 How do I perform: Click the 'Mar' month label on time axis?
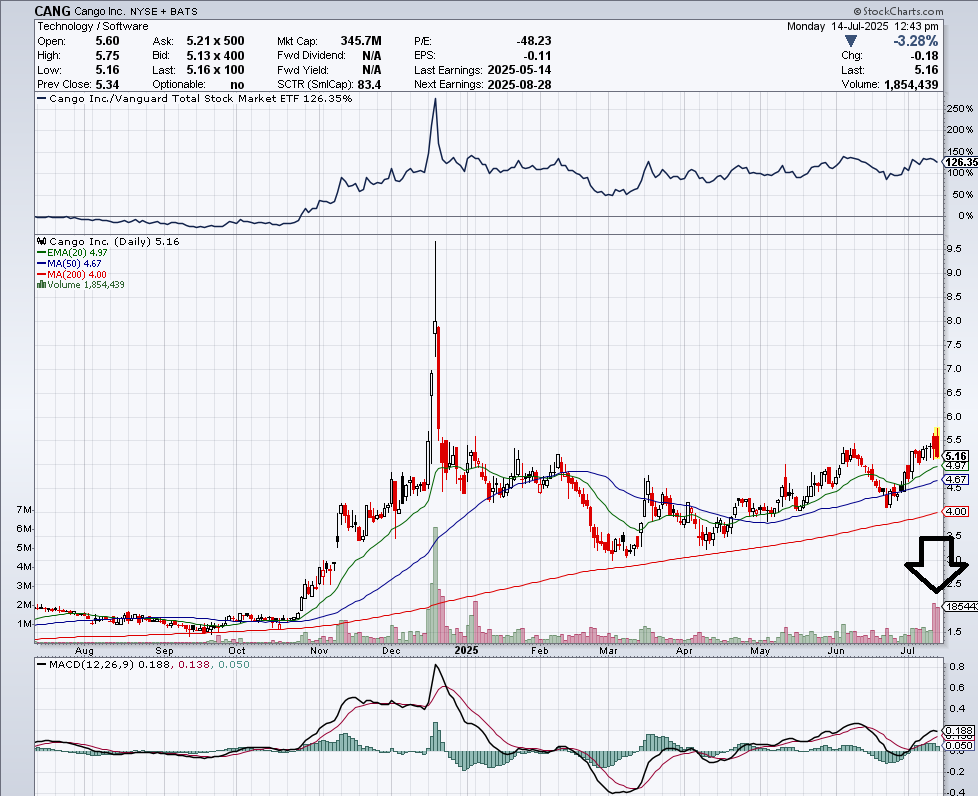608,651
